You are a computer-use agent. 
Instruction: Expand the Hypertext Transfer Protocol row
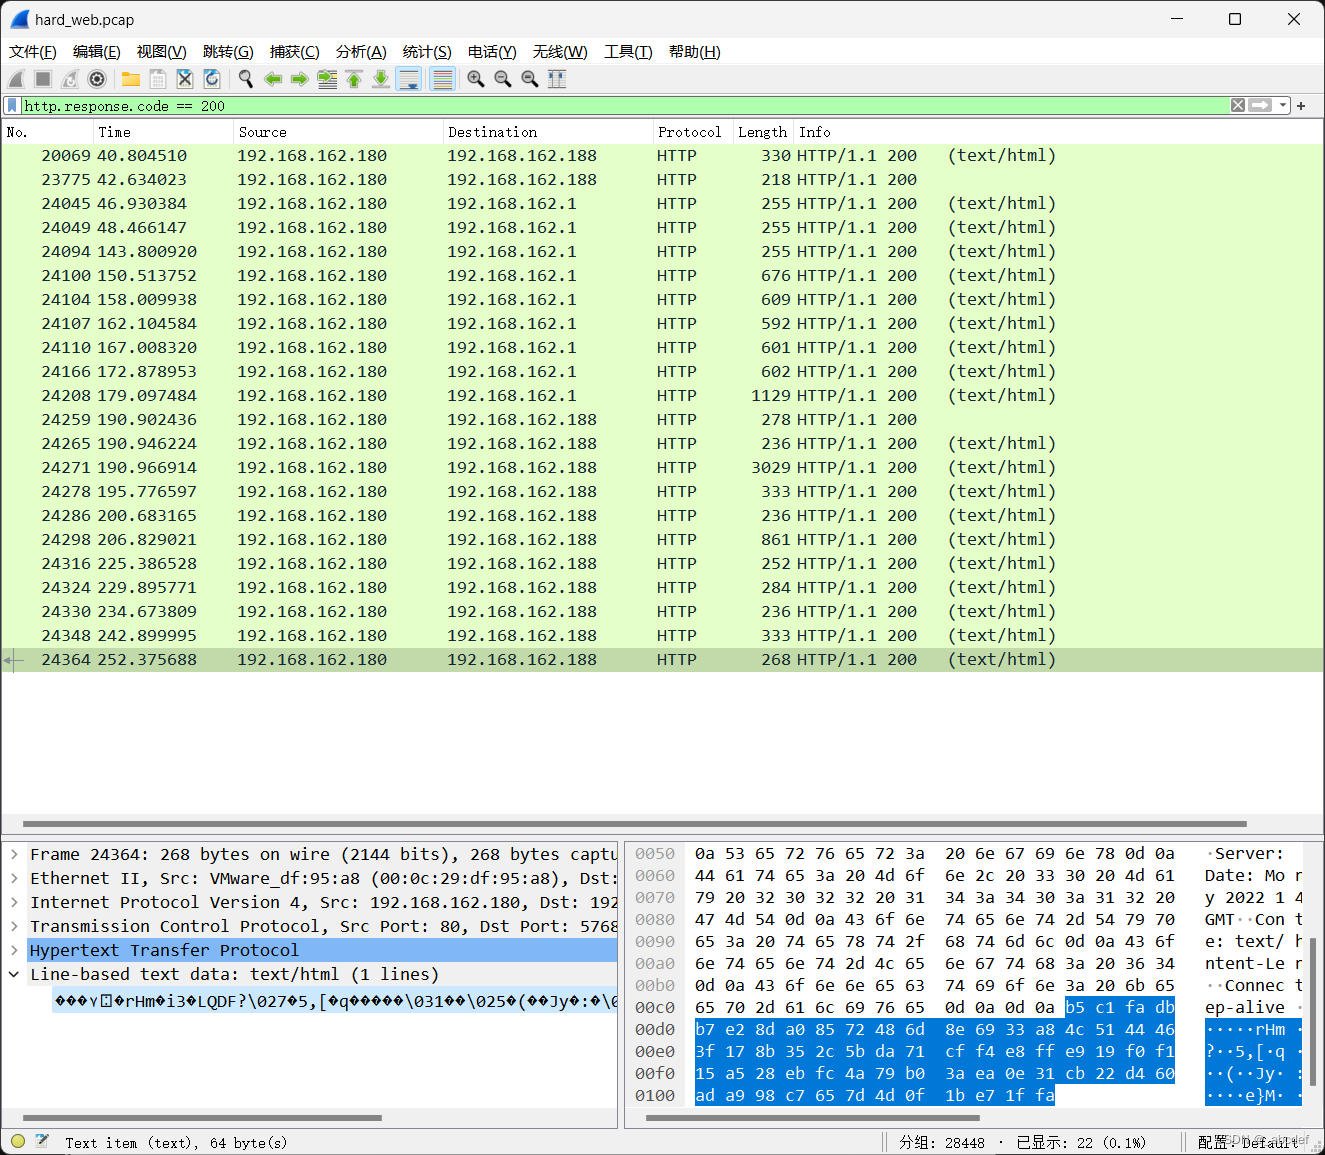pos(14,950)
